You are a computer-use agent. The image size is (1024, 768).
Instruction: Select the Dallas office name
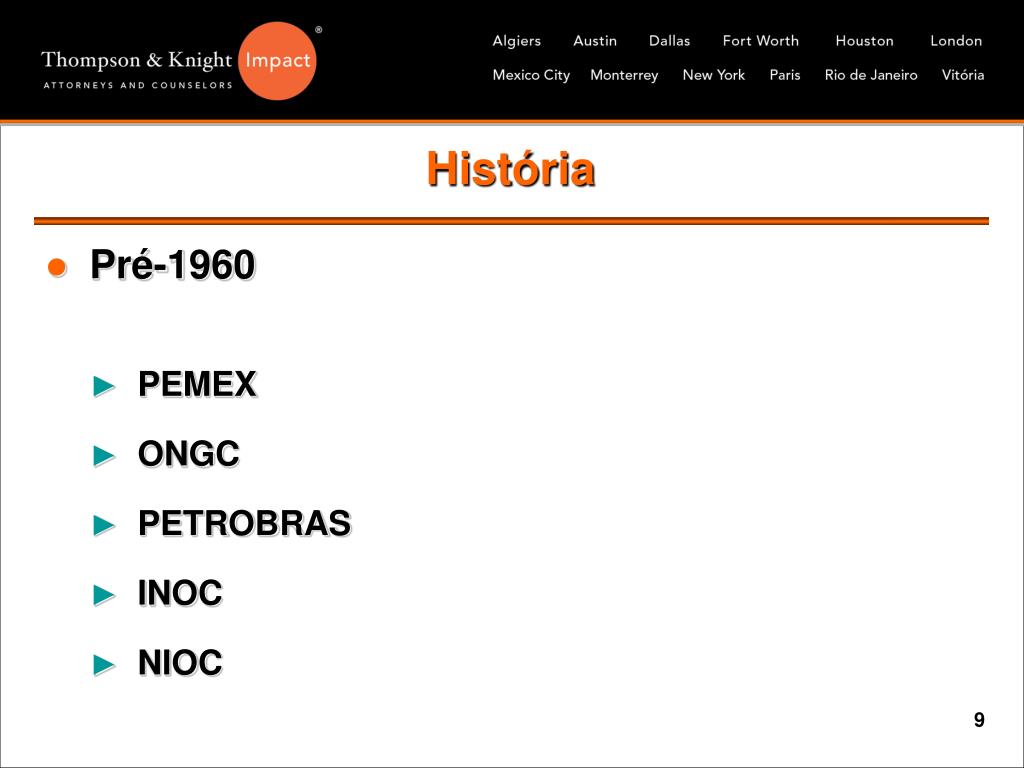pyautogui.click(x=669, y=40)
